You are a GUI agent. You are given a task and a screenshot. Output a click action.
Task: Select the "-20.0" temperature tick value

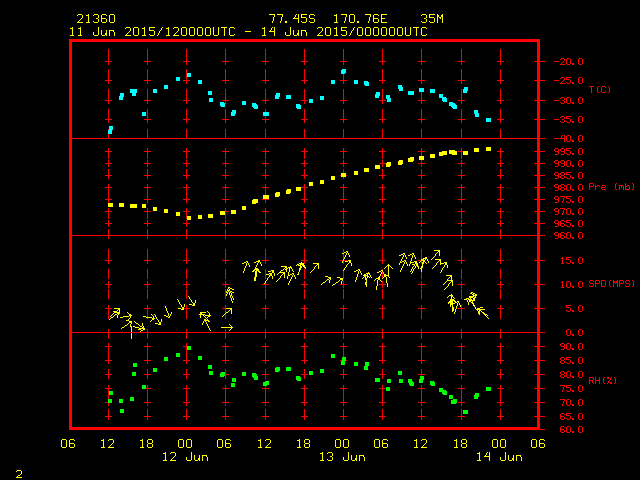569,62
